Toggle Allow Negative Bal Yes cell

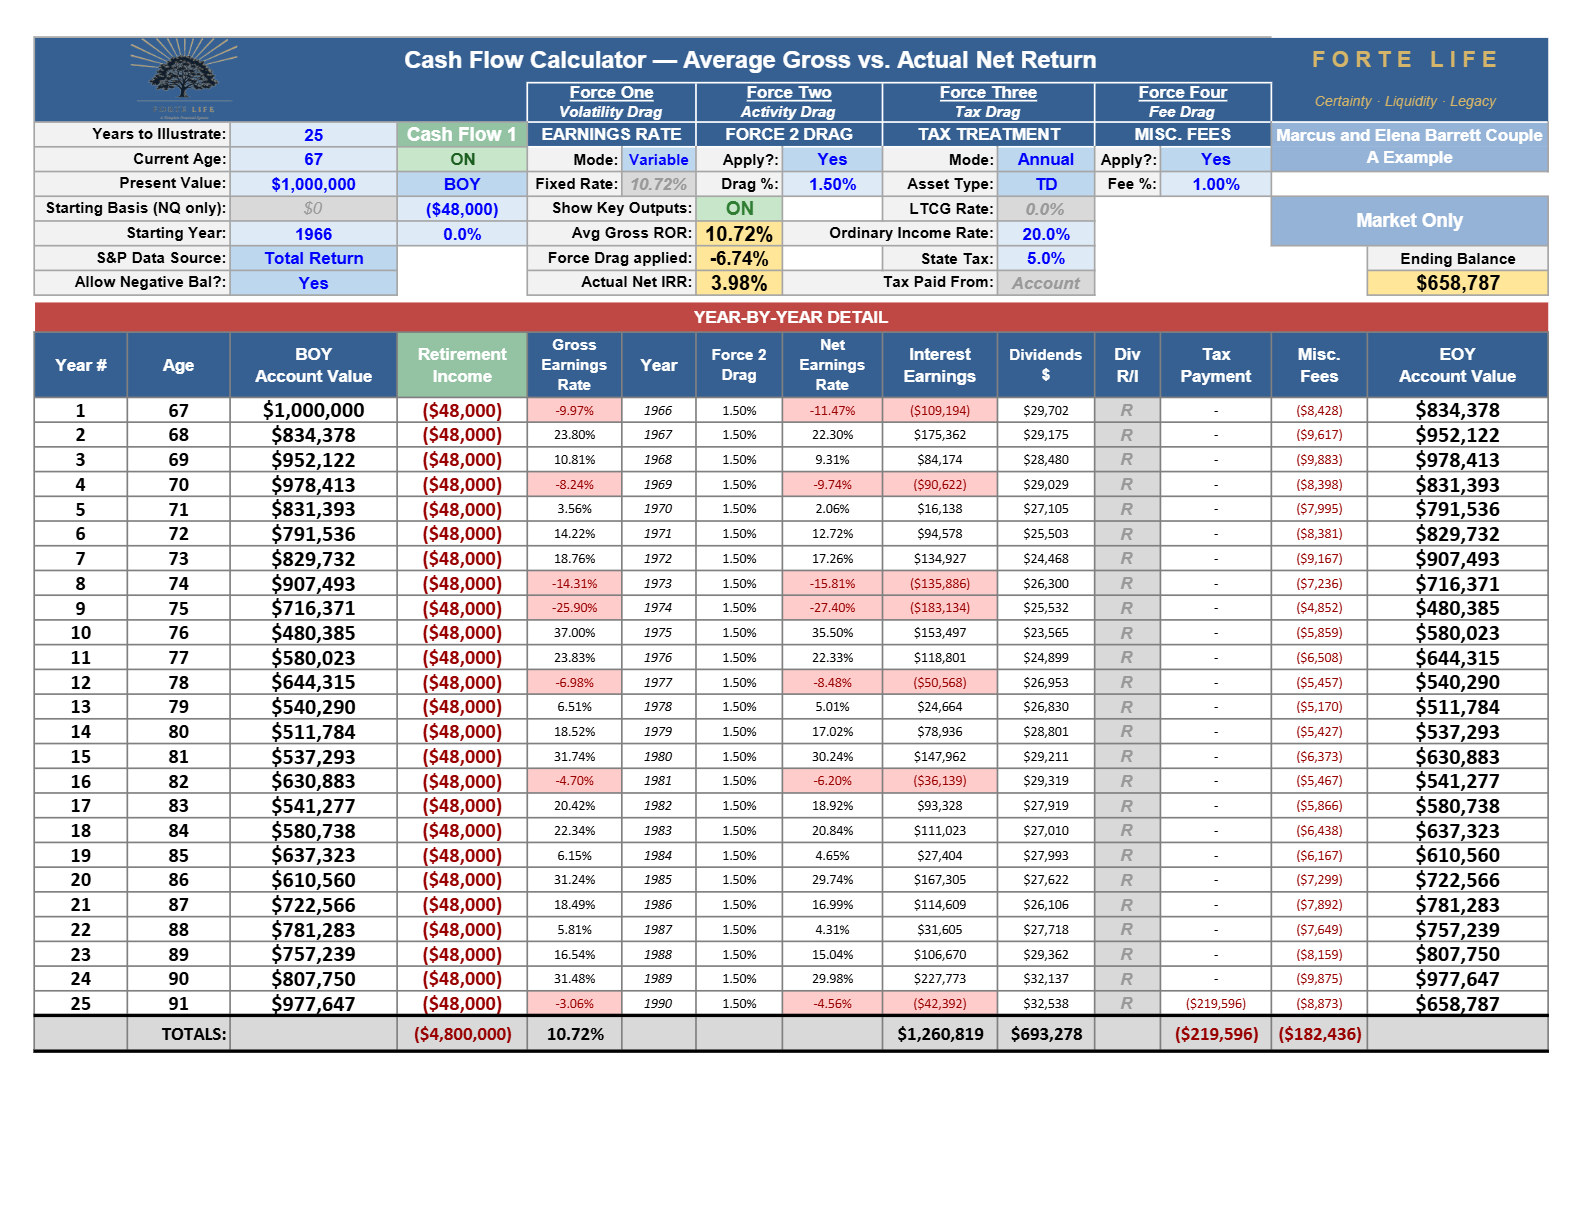tap(313, 283)
